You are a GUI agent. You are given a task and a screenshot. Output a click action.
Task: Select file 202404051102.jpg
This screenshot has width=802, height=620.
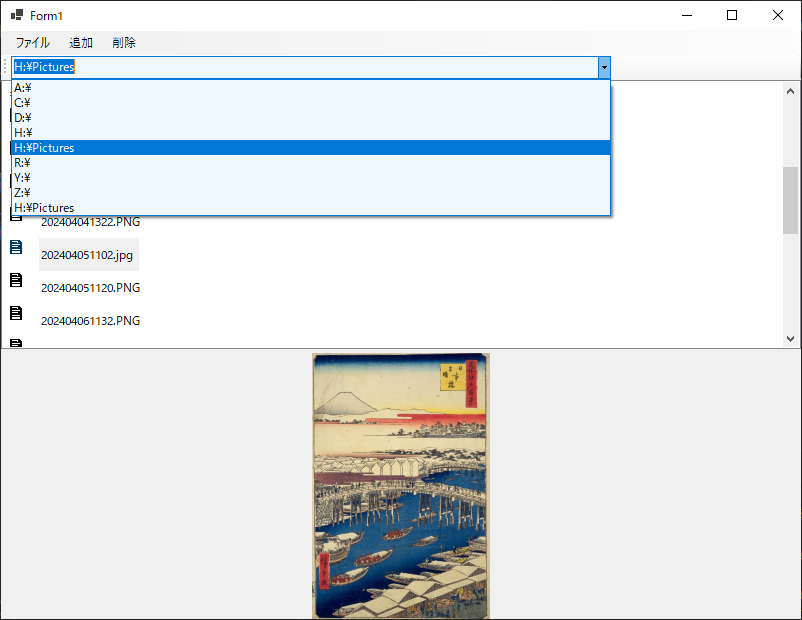click(88, 255)
